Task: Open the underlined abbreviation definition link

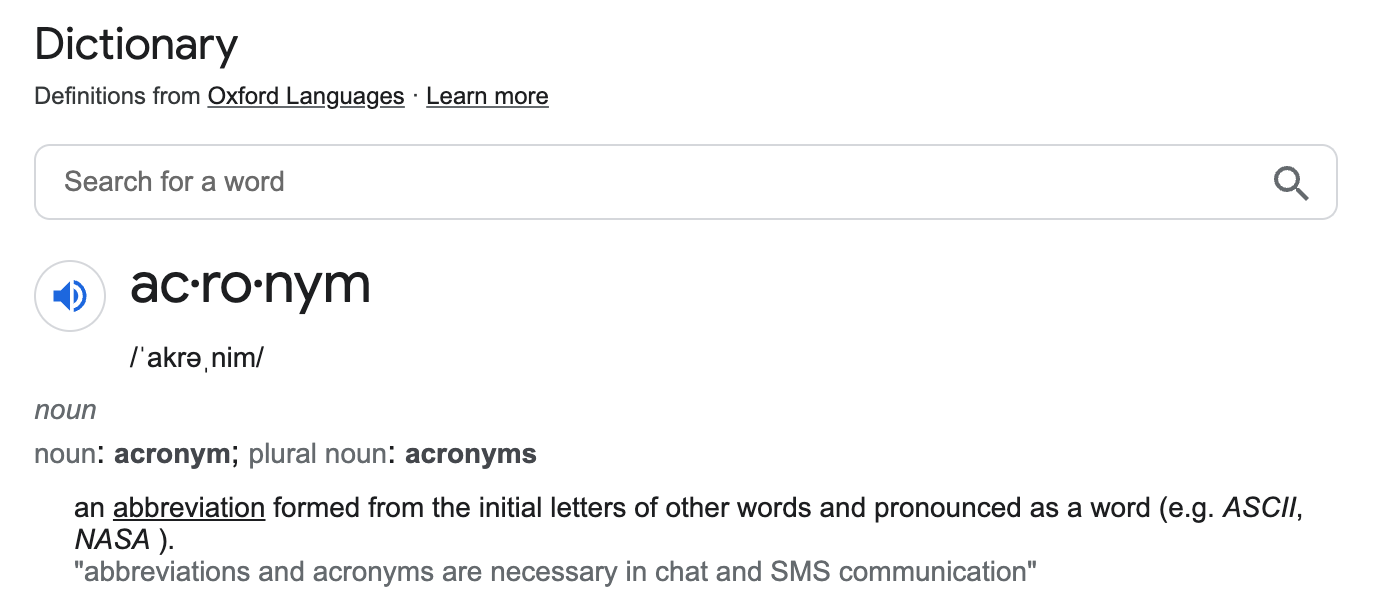Action: 189,508
